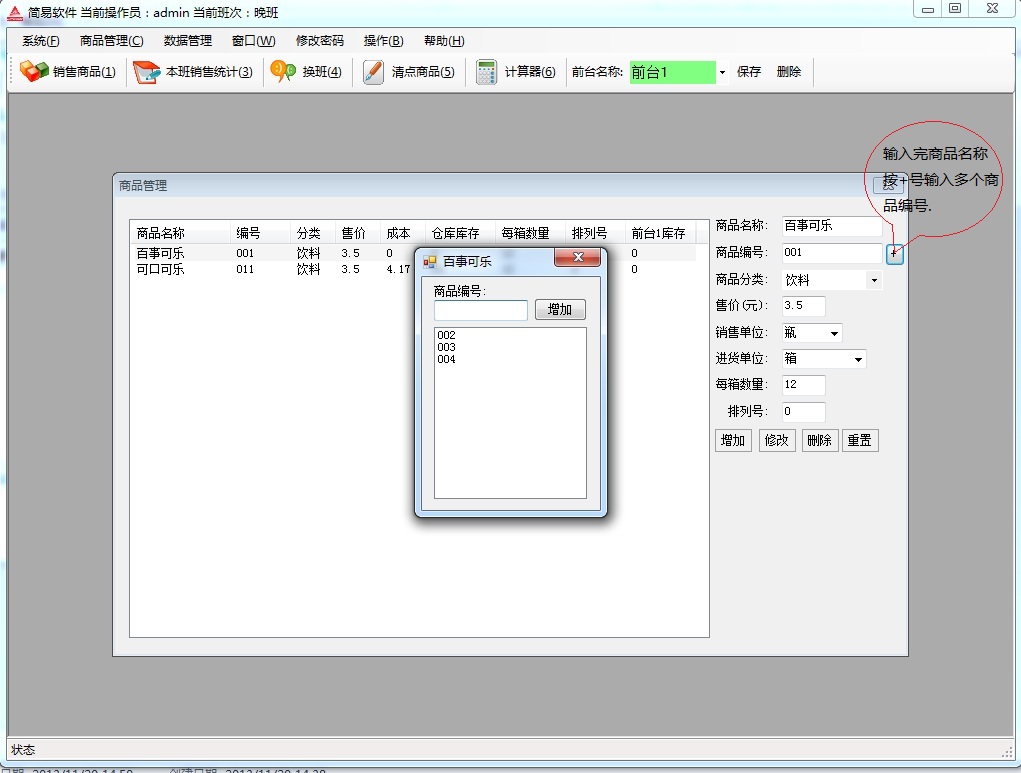Expand the 前台名称 dropdown
The image size is (1021, 773).
[722, 72]
